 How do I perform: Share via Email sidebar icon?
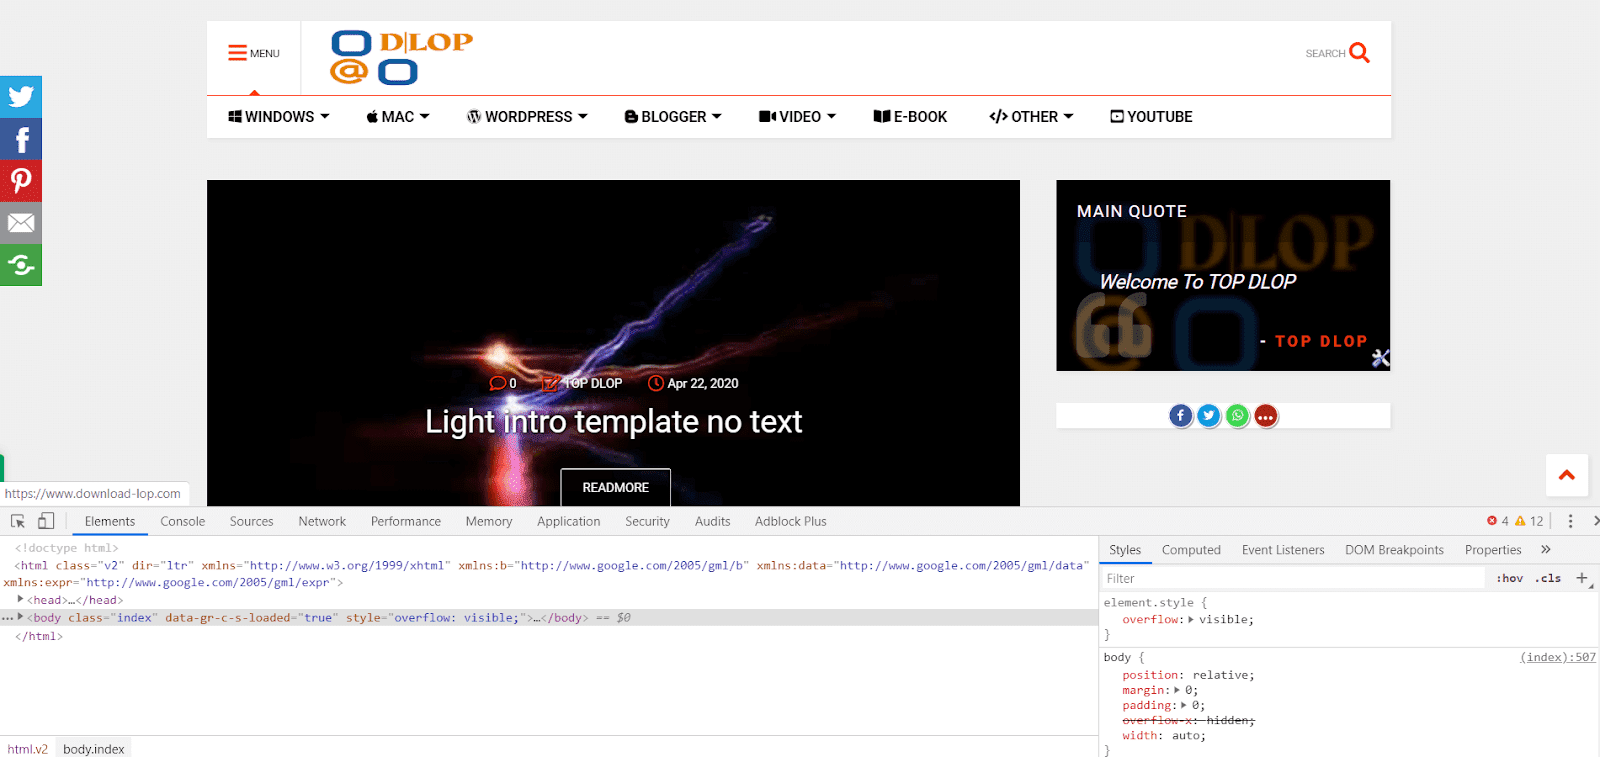tap(21, 223)
